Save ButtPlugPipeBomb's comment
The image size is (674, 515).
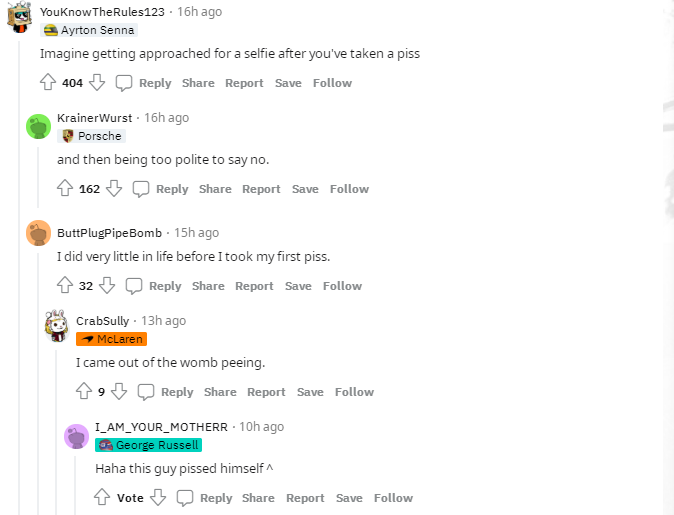[x=298, y=286]
